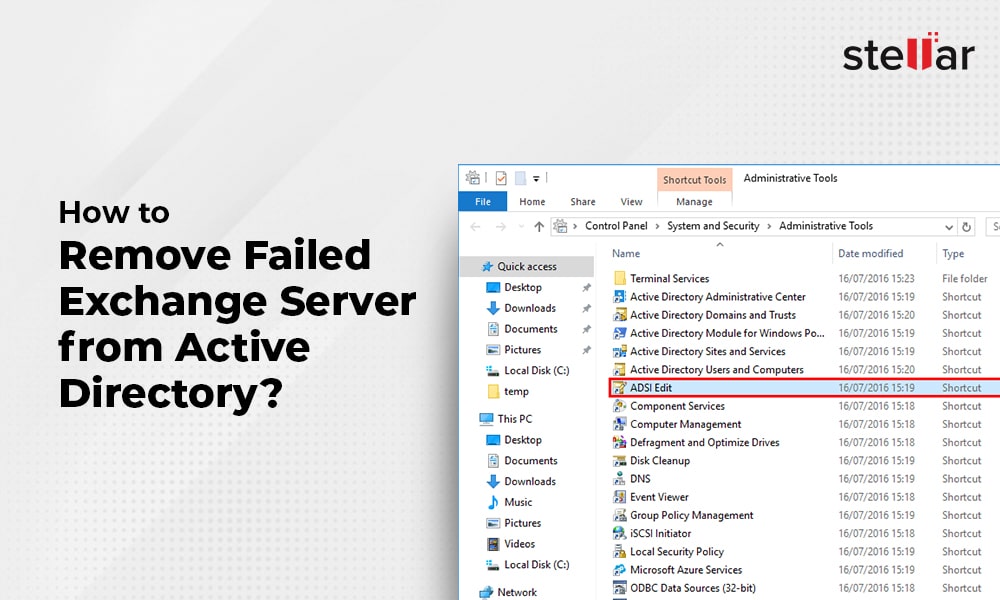Select Desktop under This PC
Viewport: 1000px width, 600px height.
(523, 440)
